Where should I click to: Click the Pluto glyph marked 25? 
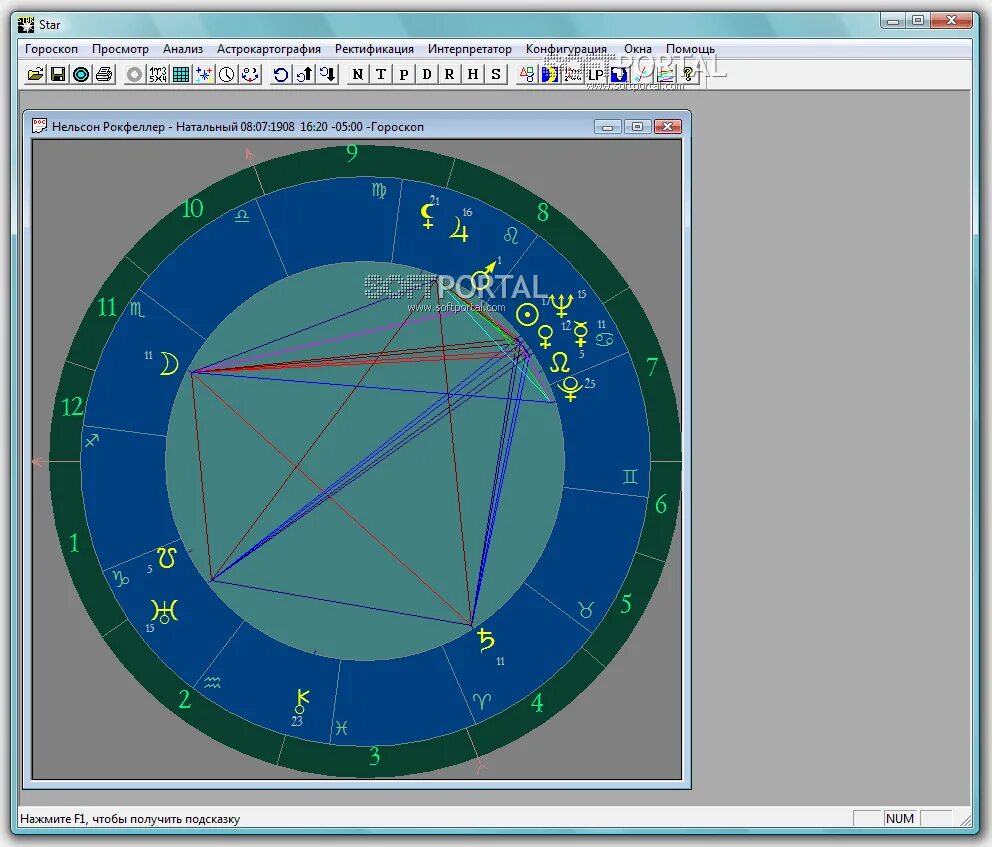point(570,388)
